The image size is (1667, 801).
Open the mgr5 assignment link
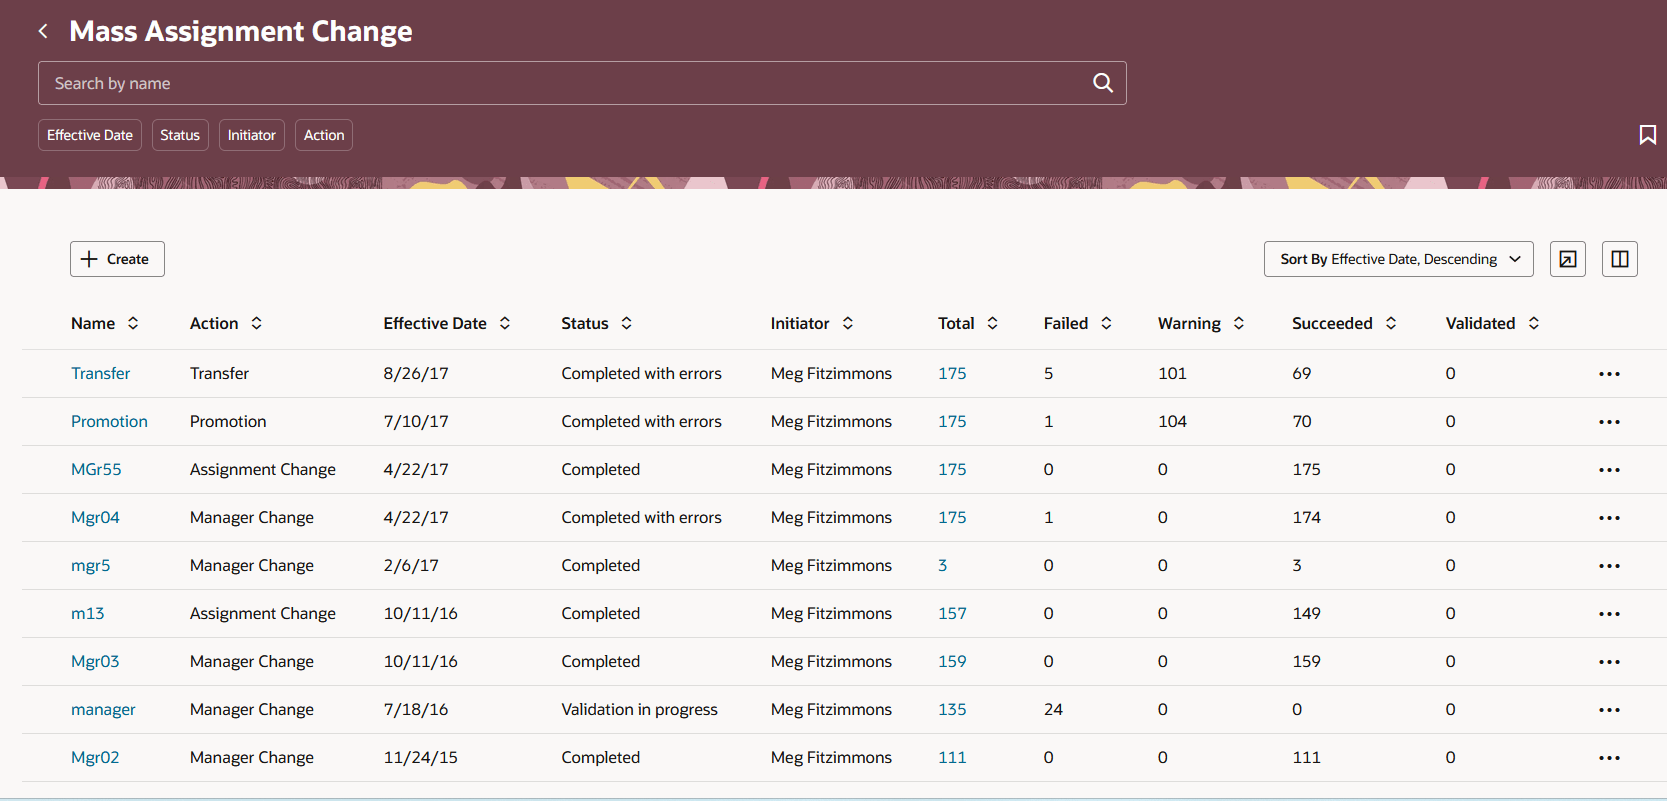pyautogui.click(x=91, y=565)
